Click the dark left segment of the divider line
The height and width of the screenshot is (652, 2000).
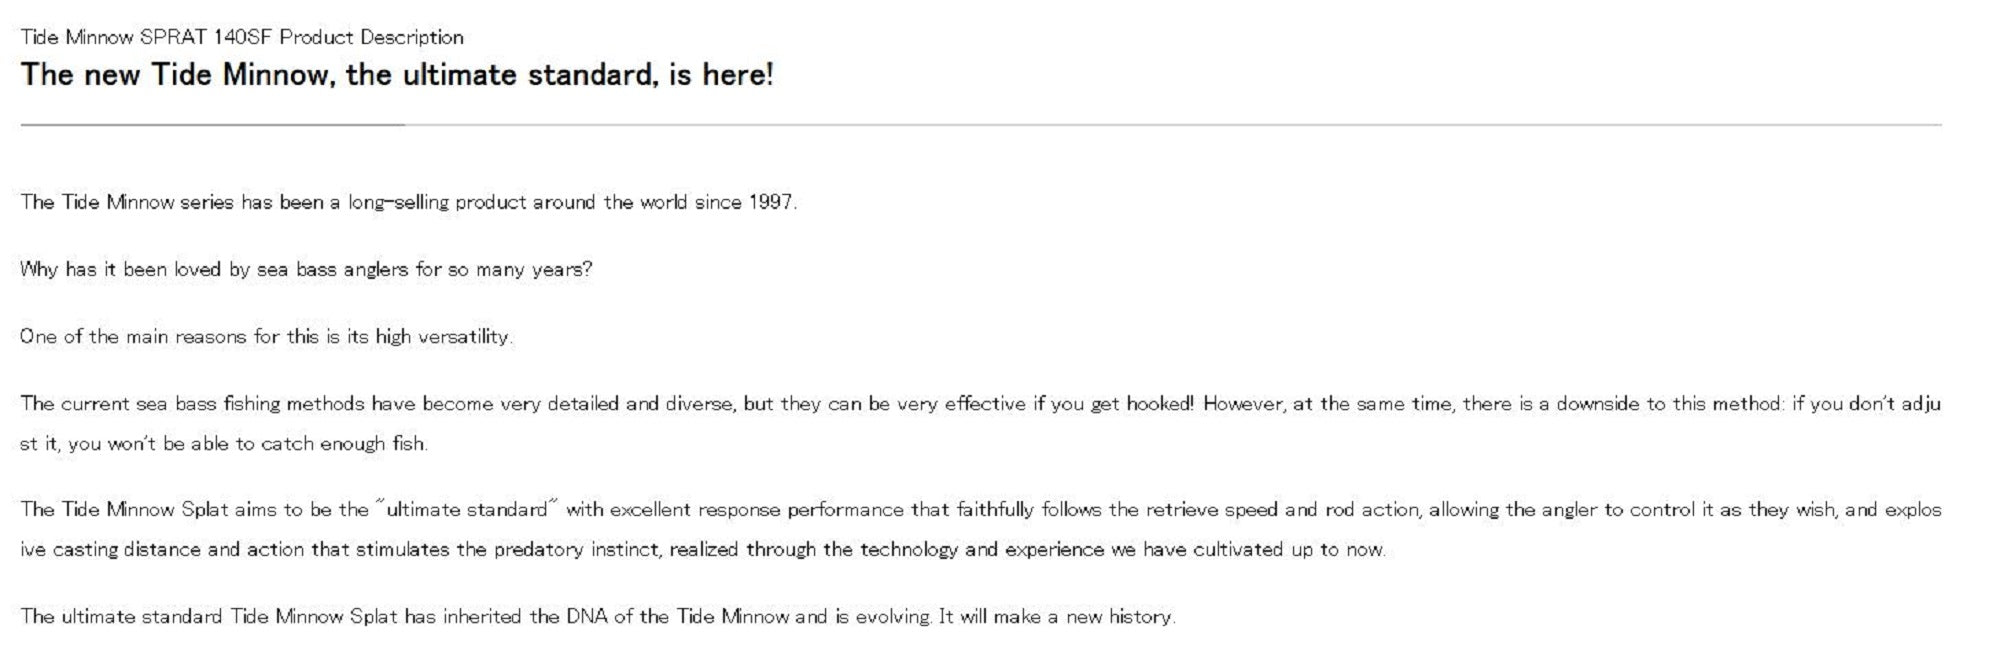212,125
